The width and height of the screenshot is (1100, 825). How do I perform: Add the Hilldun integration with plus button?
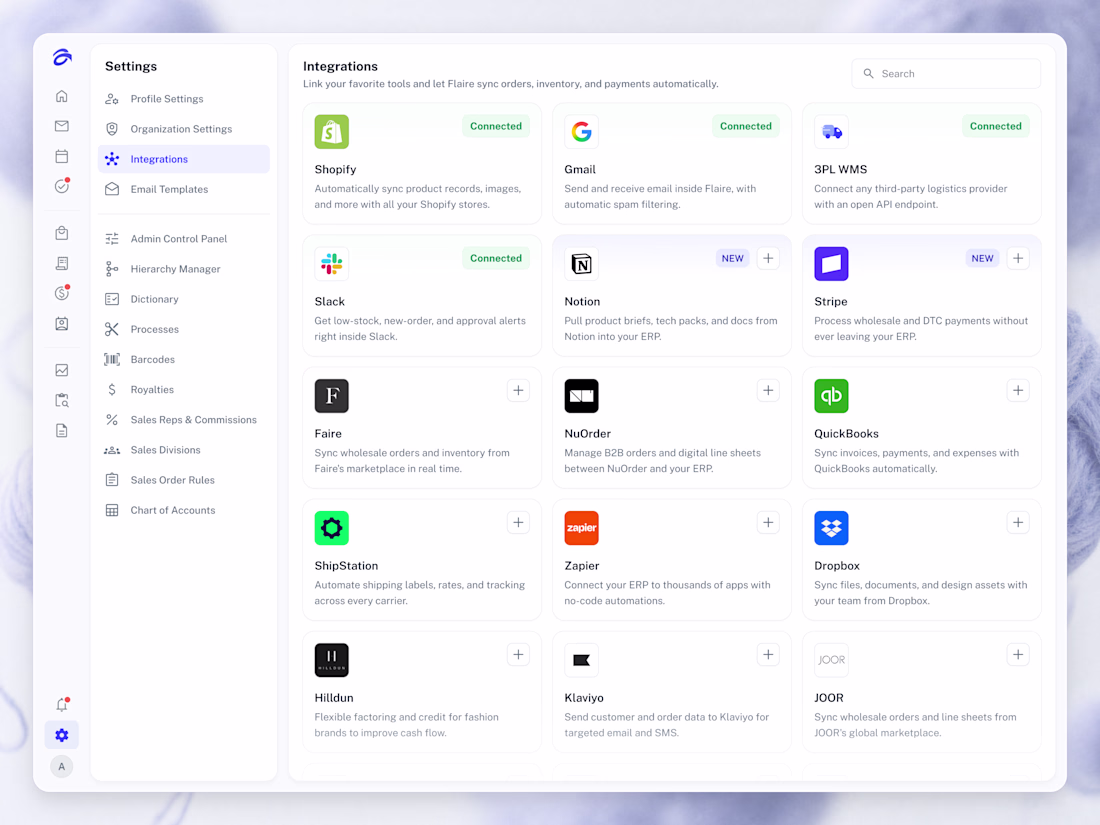(518, 655)
